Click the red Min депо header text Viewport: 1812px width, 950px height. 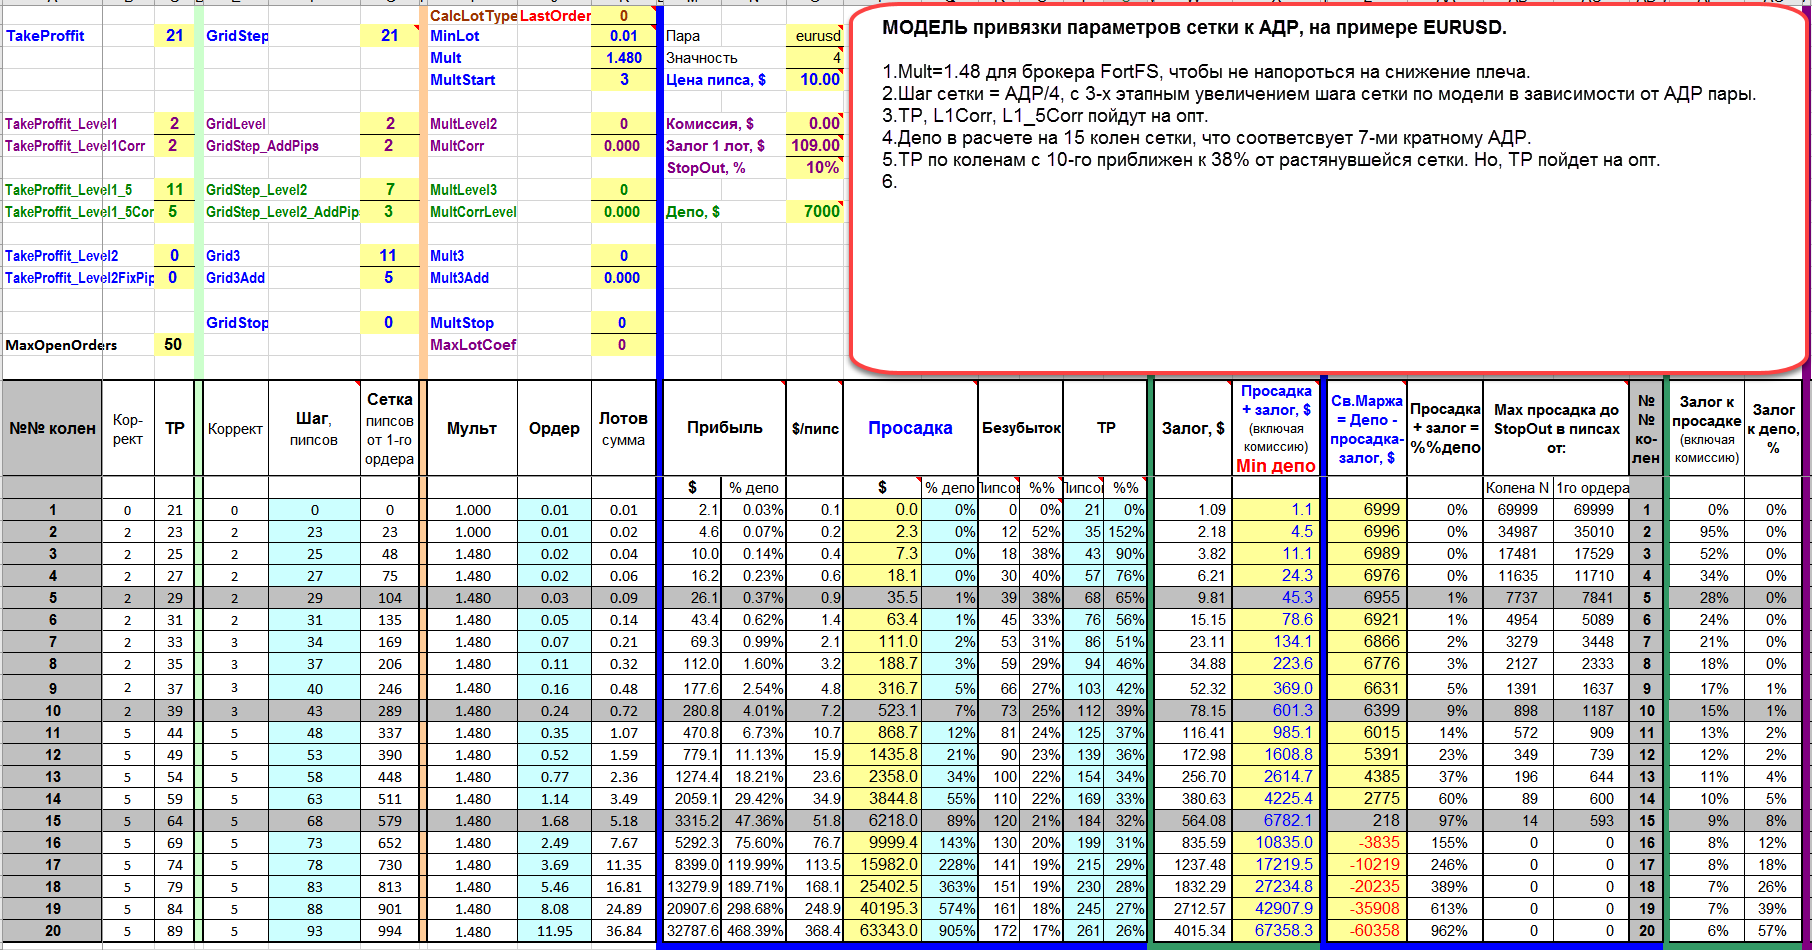click(x=1276, y=465)
